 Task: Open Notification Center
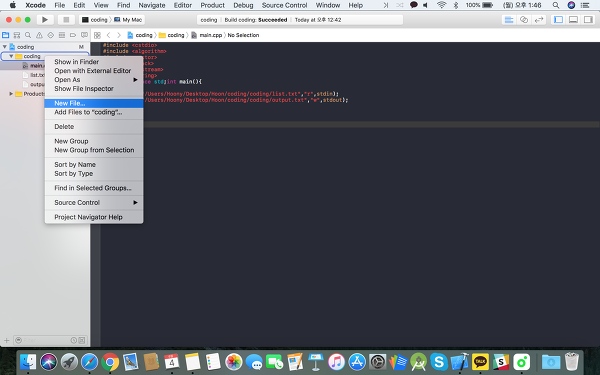tap(585, 5)
